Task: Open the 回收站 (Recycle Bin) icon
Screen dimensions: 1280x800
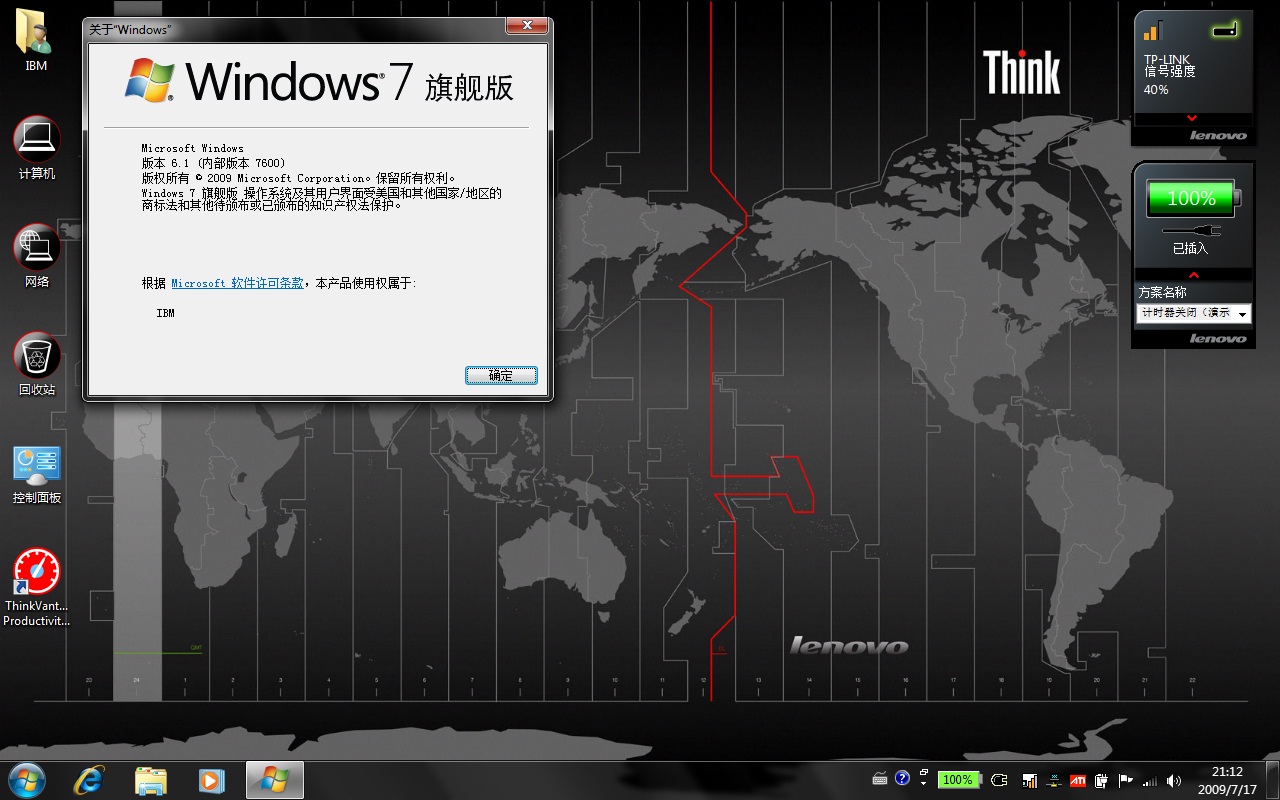Action: point(37,354)
